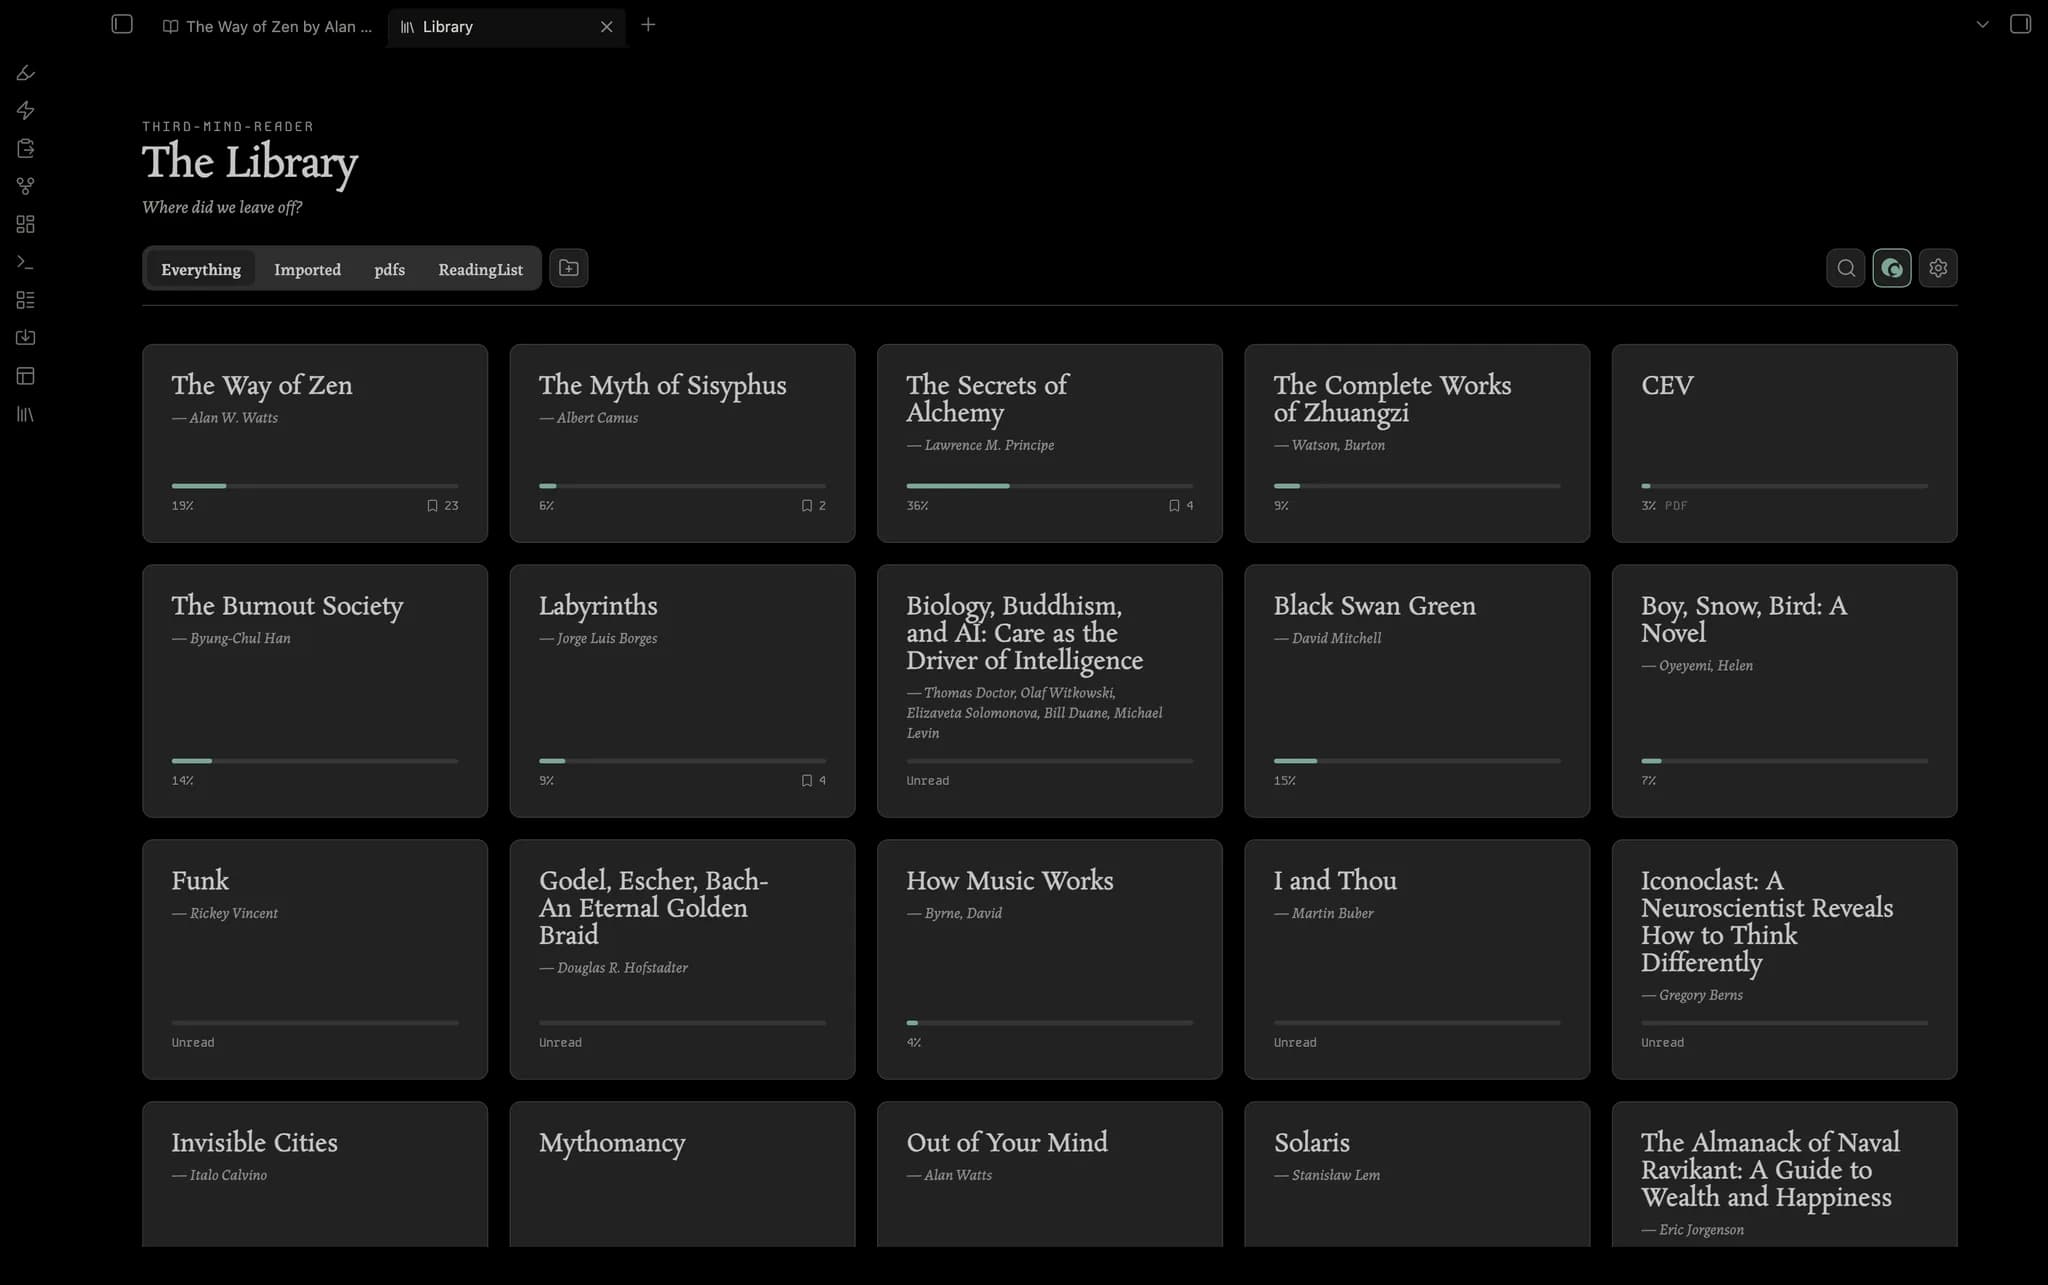Screen dimensions: 2048x1285
Task: Click Myth of Sisyphus bookmark icon
Action: pos(807,506)
